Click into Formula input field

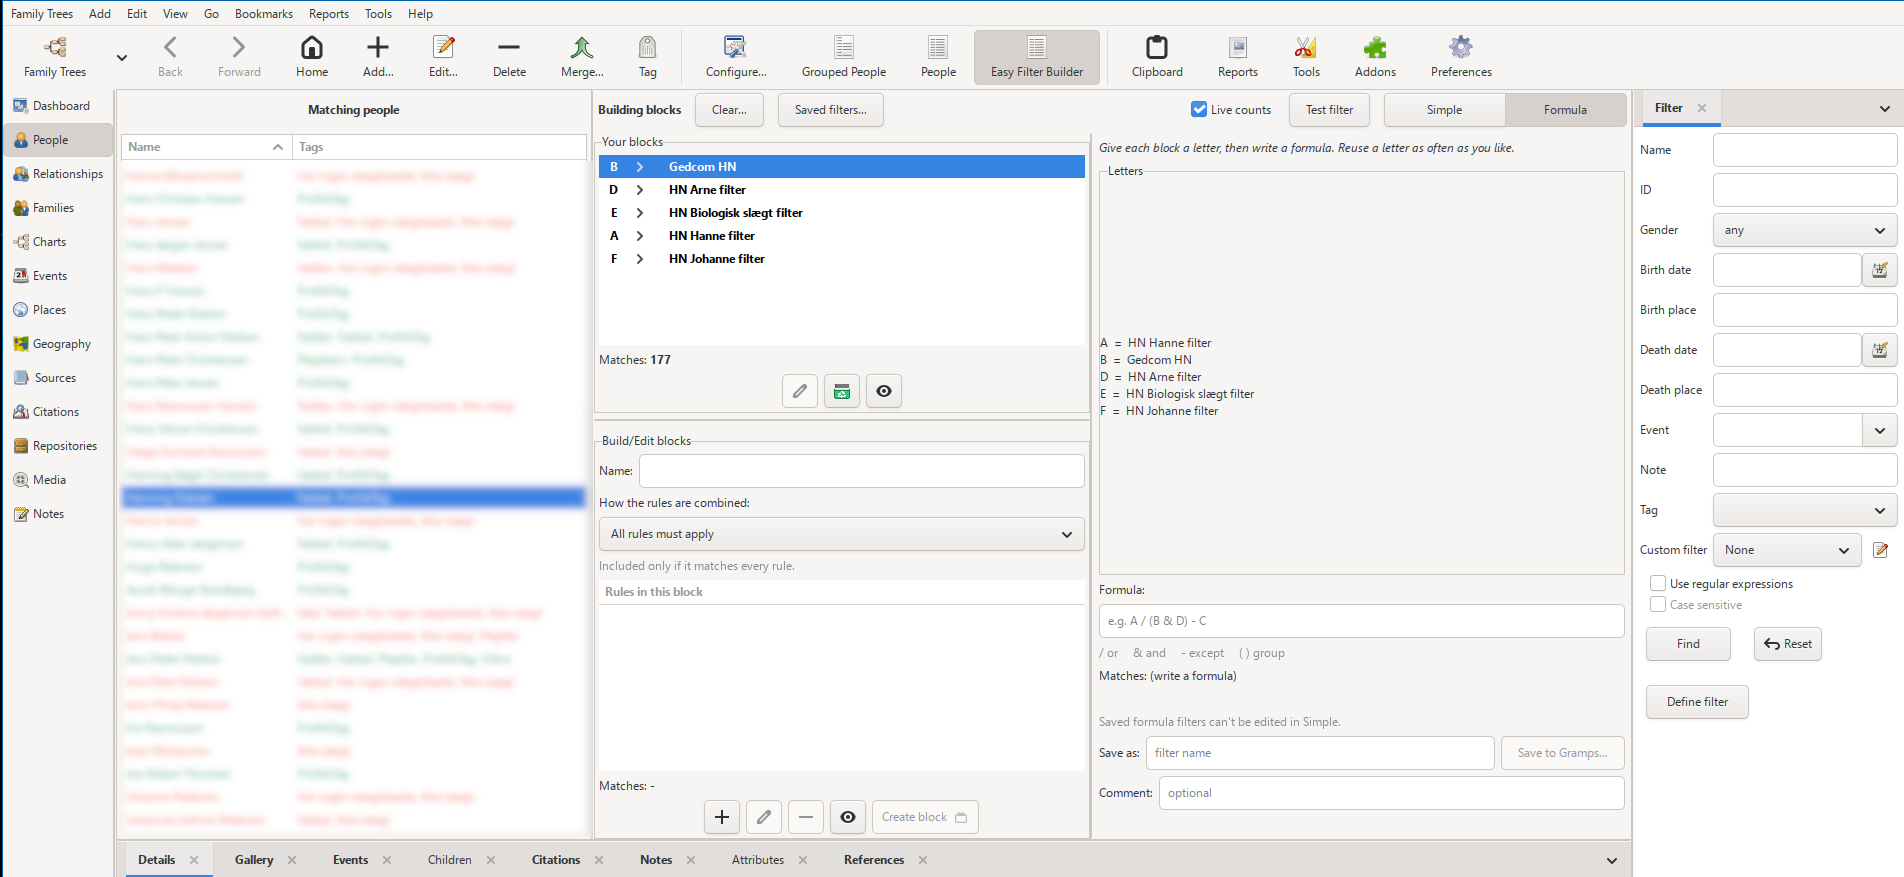(1361, 621)
